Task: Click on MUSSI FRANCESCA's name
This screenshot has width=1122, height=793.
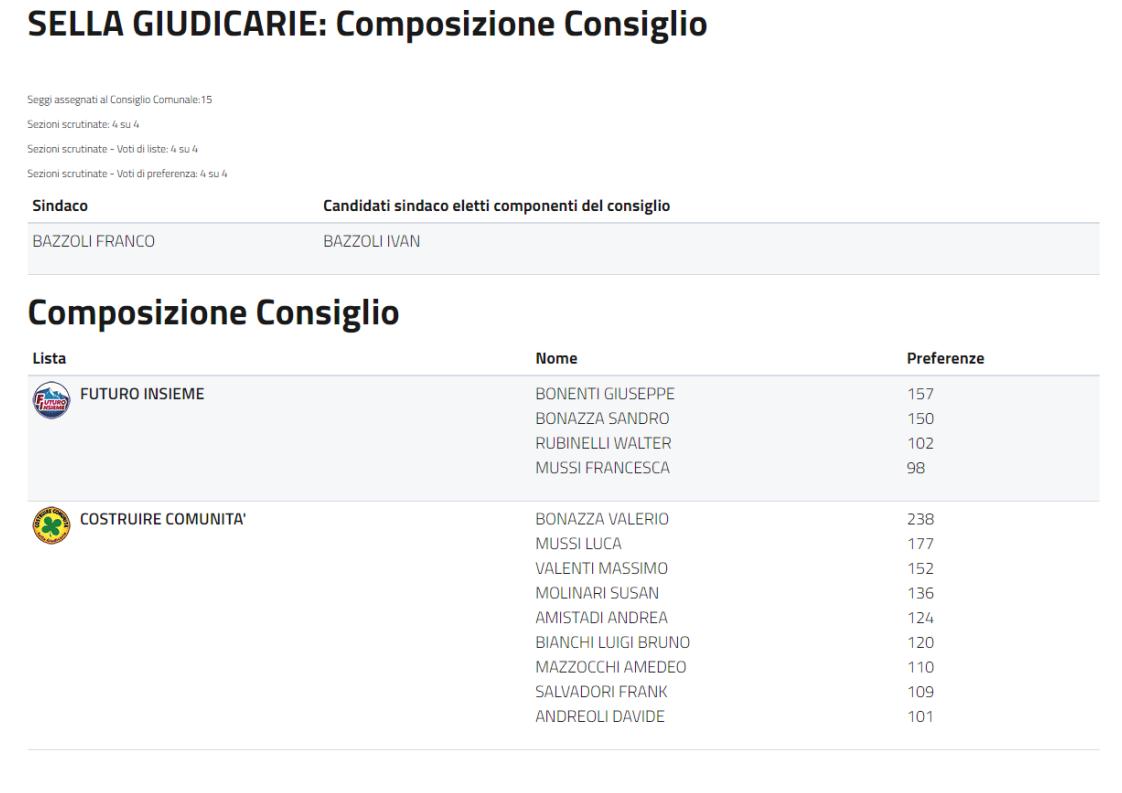Action: click(602, 468)
